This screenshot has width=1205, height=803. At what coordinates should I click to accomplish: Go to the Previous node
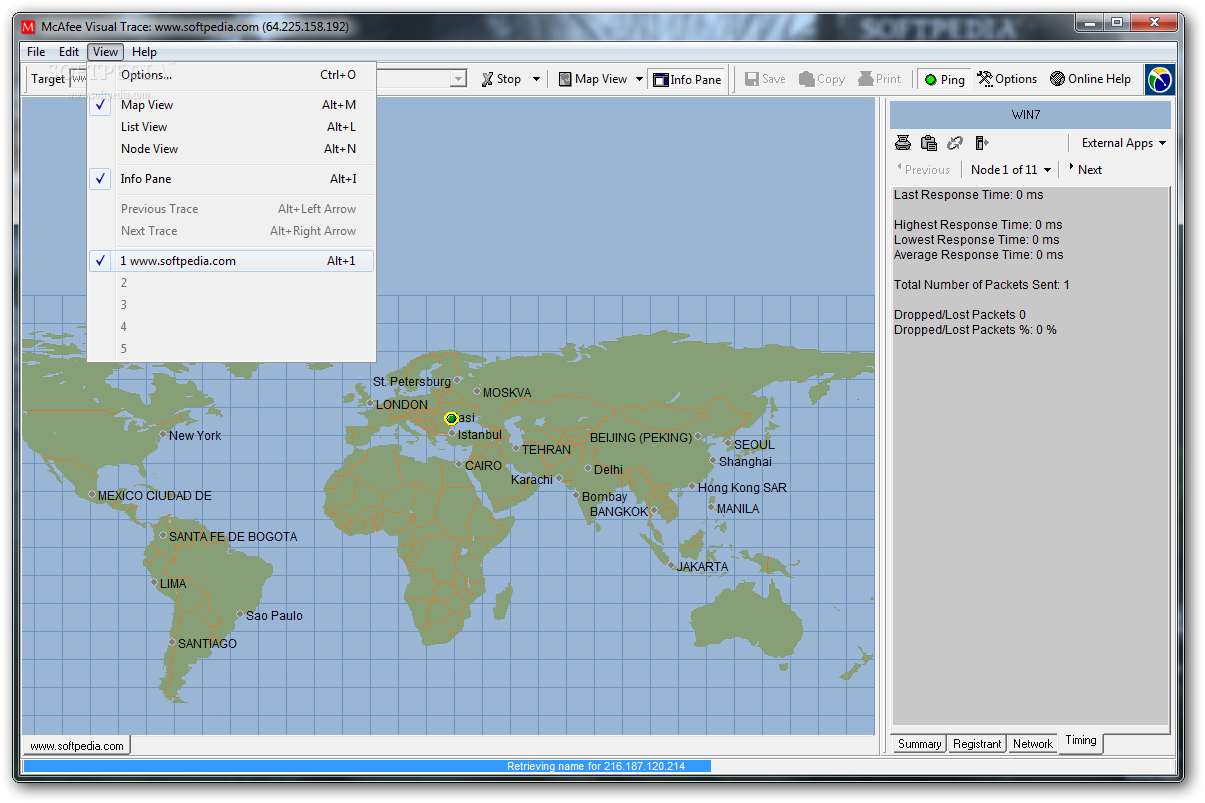coord(923,170)
